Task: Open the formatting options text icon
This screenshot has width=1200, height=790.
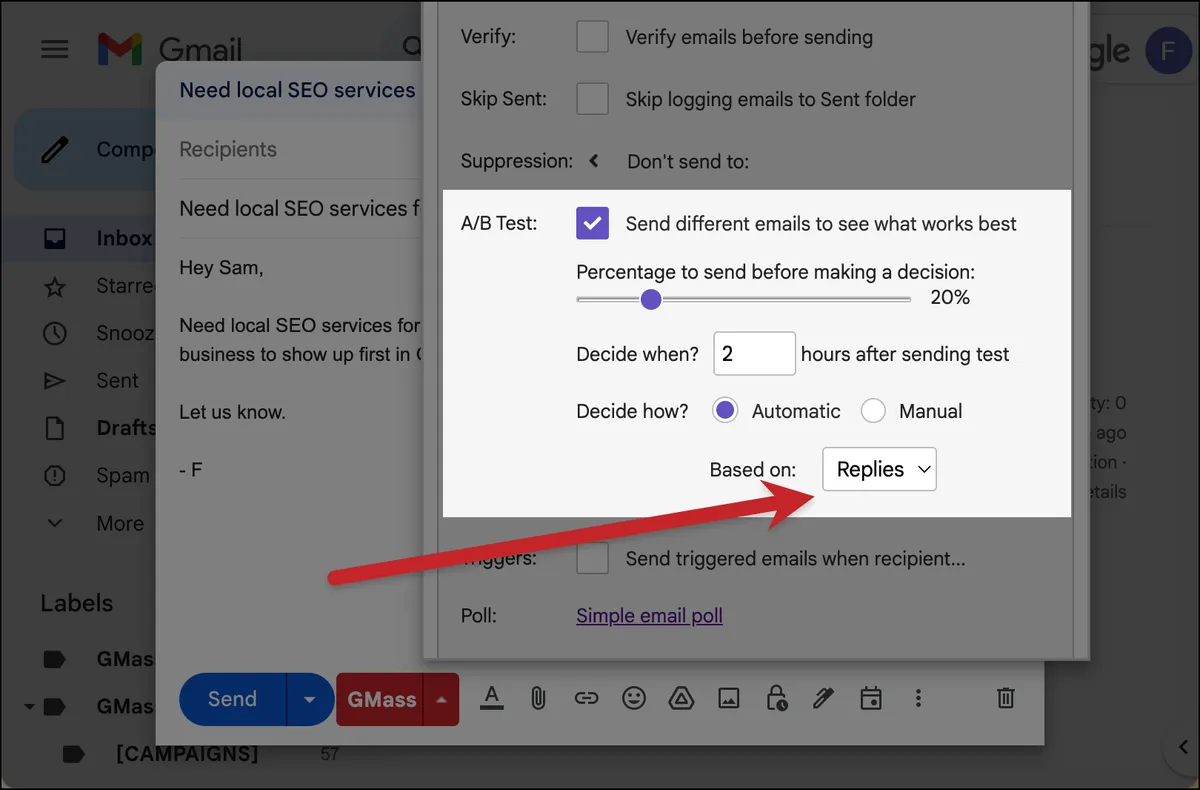Action: point(491,698)
